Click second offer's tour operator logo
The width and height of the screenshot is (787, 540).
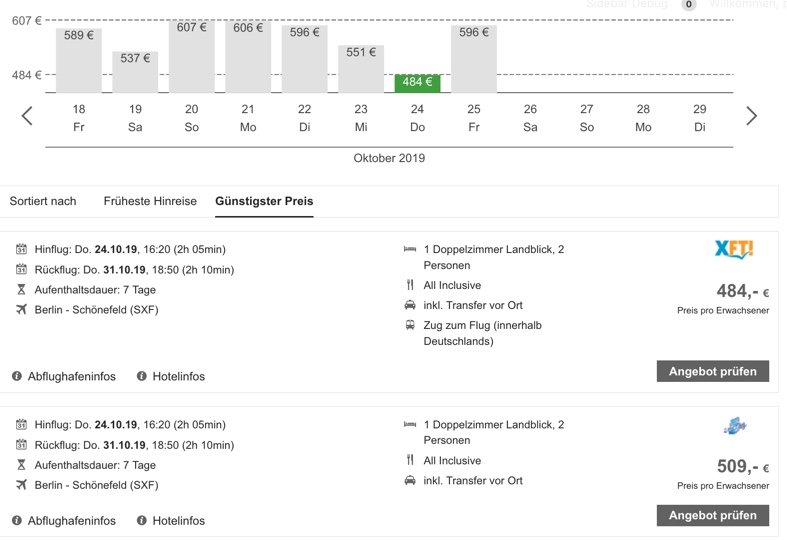[x=735, y=427]
